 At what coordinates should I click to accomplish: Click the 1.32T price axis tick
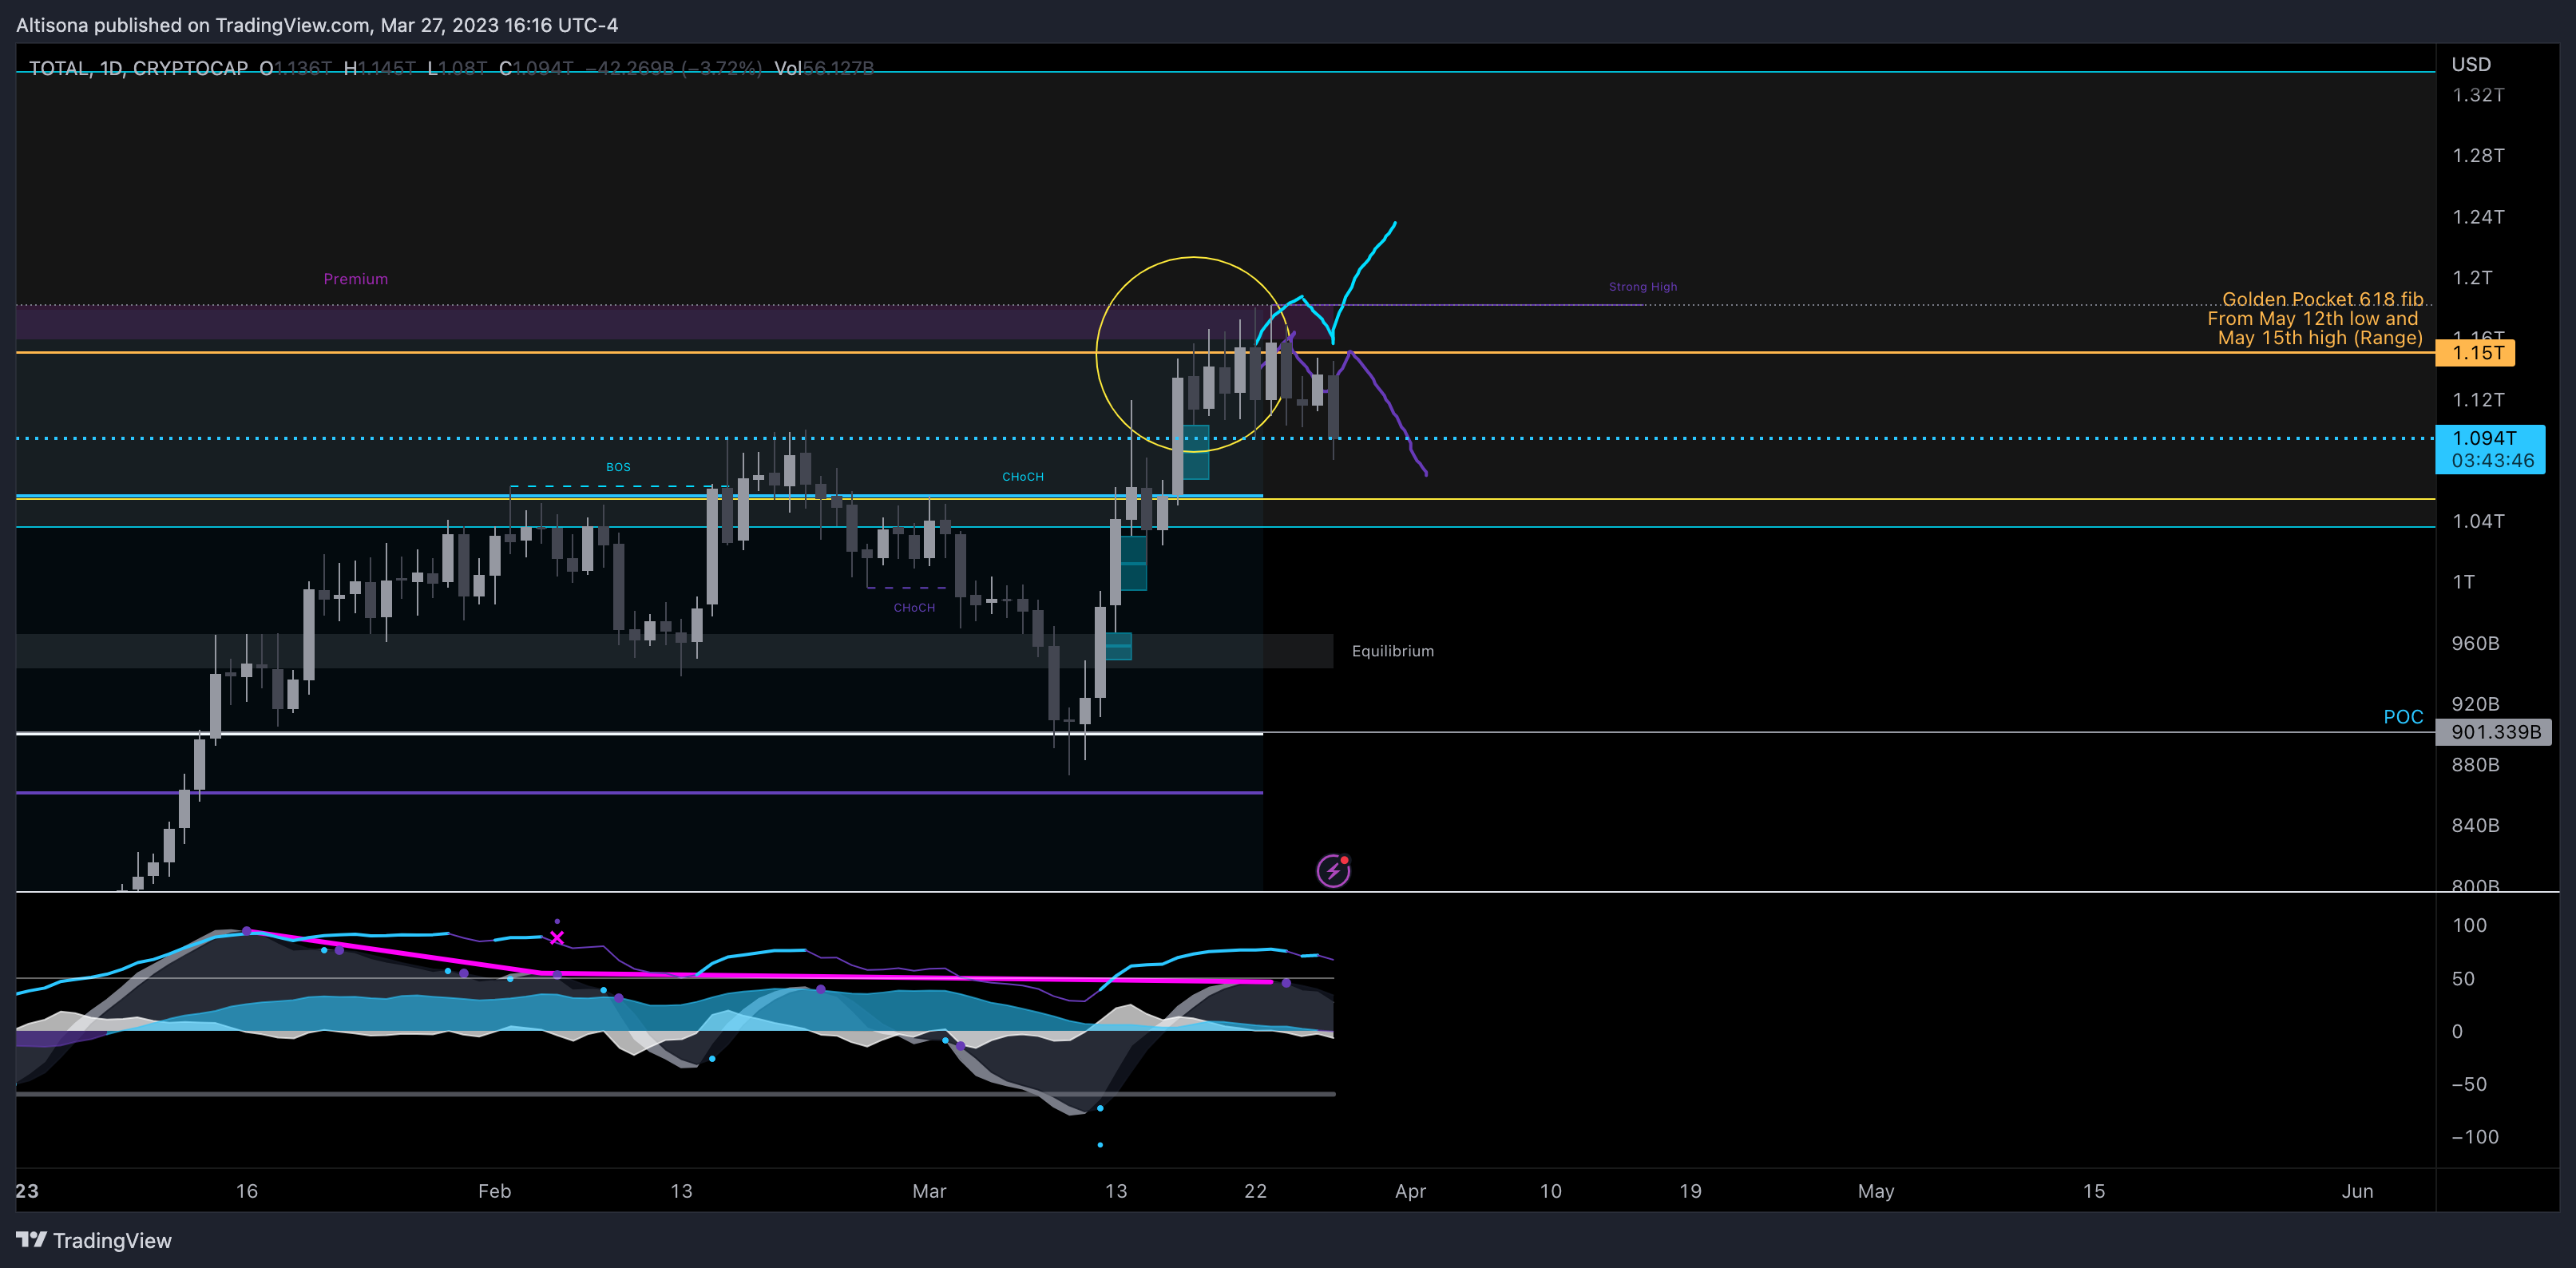pos(2478,95)
